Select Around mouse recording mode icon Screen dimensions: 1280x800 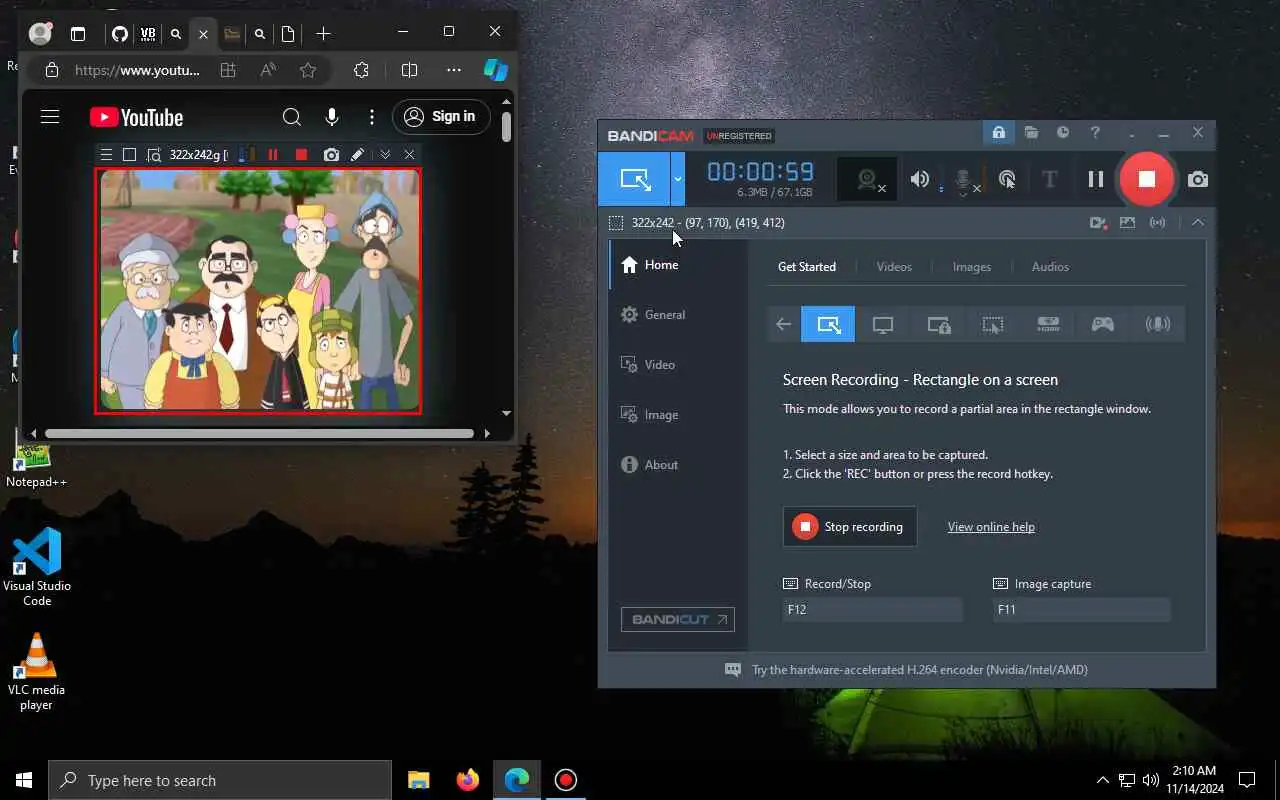(993, 324)
